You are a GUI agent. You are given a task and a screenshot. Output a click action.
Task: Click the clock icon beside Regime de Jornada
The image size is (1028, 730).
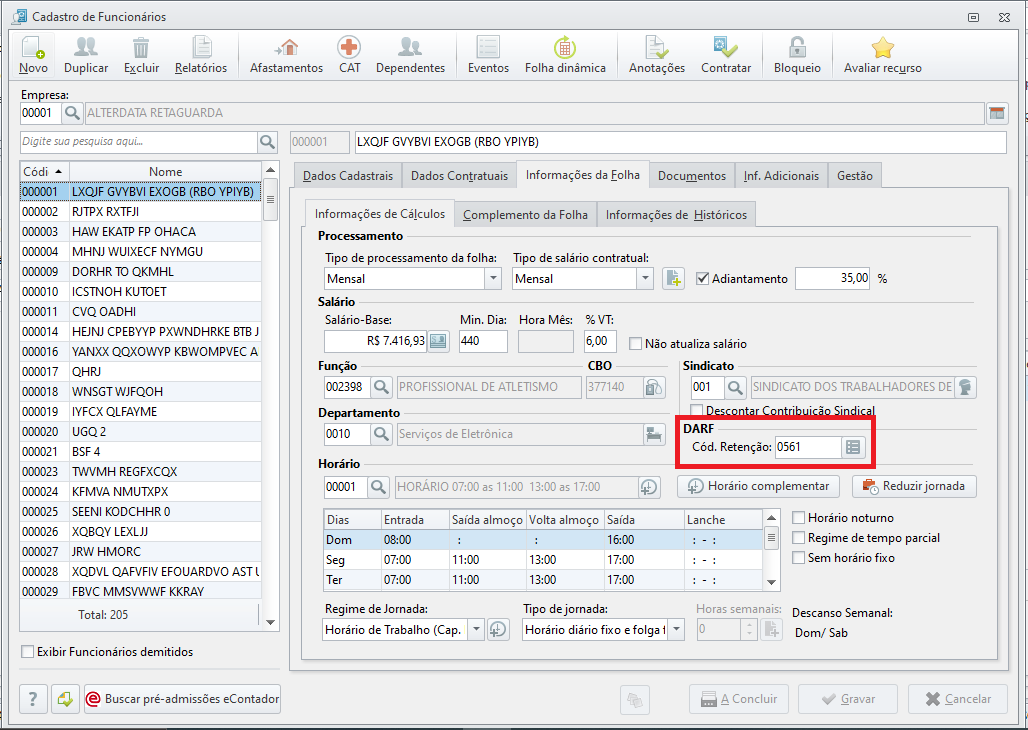click(x=498, y=630)
